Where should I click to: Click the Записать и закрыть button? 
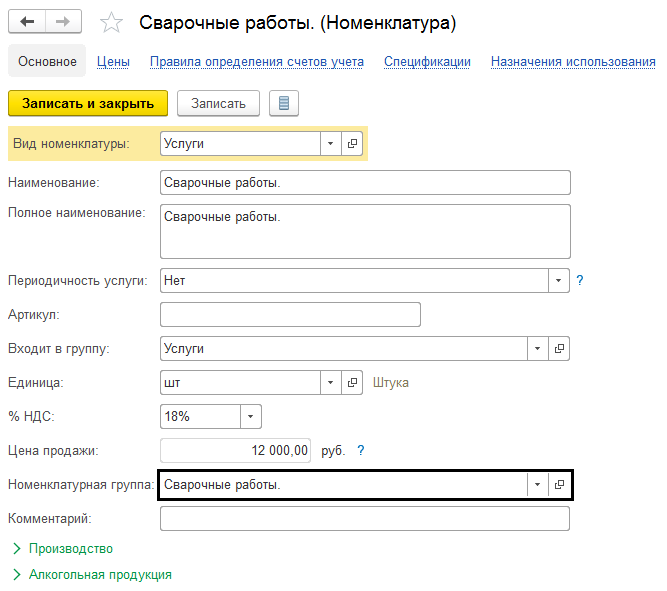[x=88, y=103]
